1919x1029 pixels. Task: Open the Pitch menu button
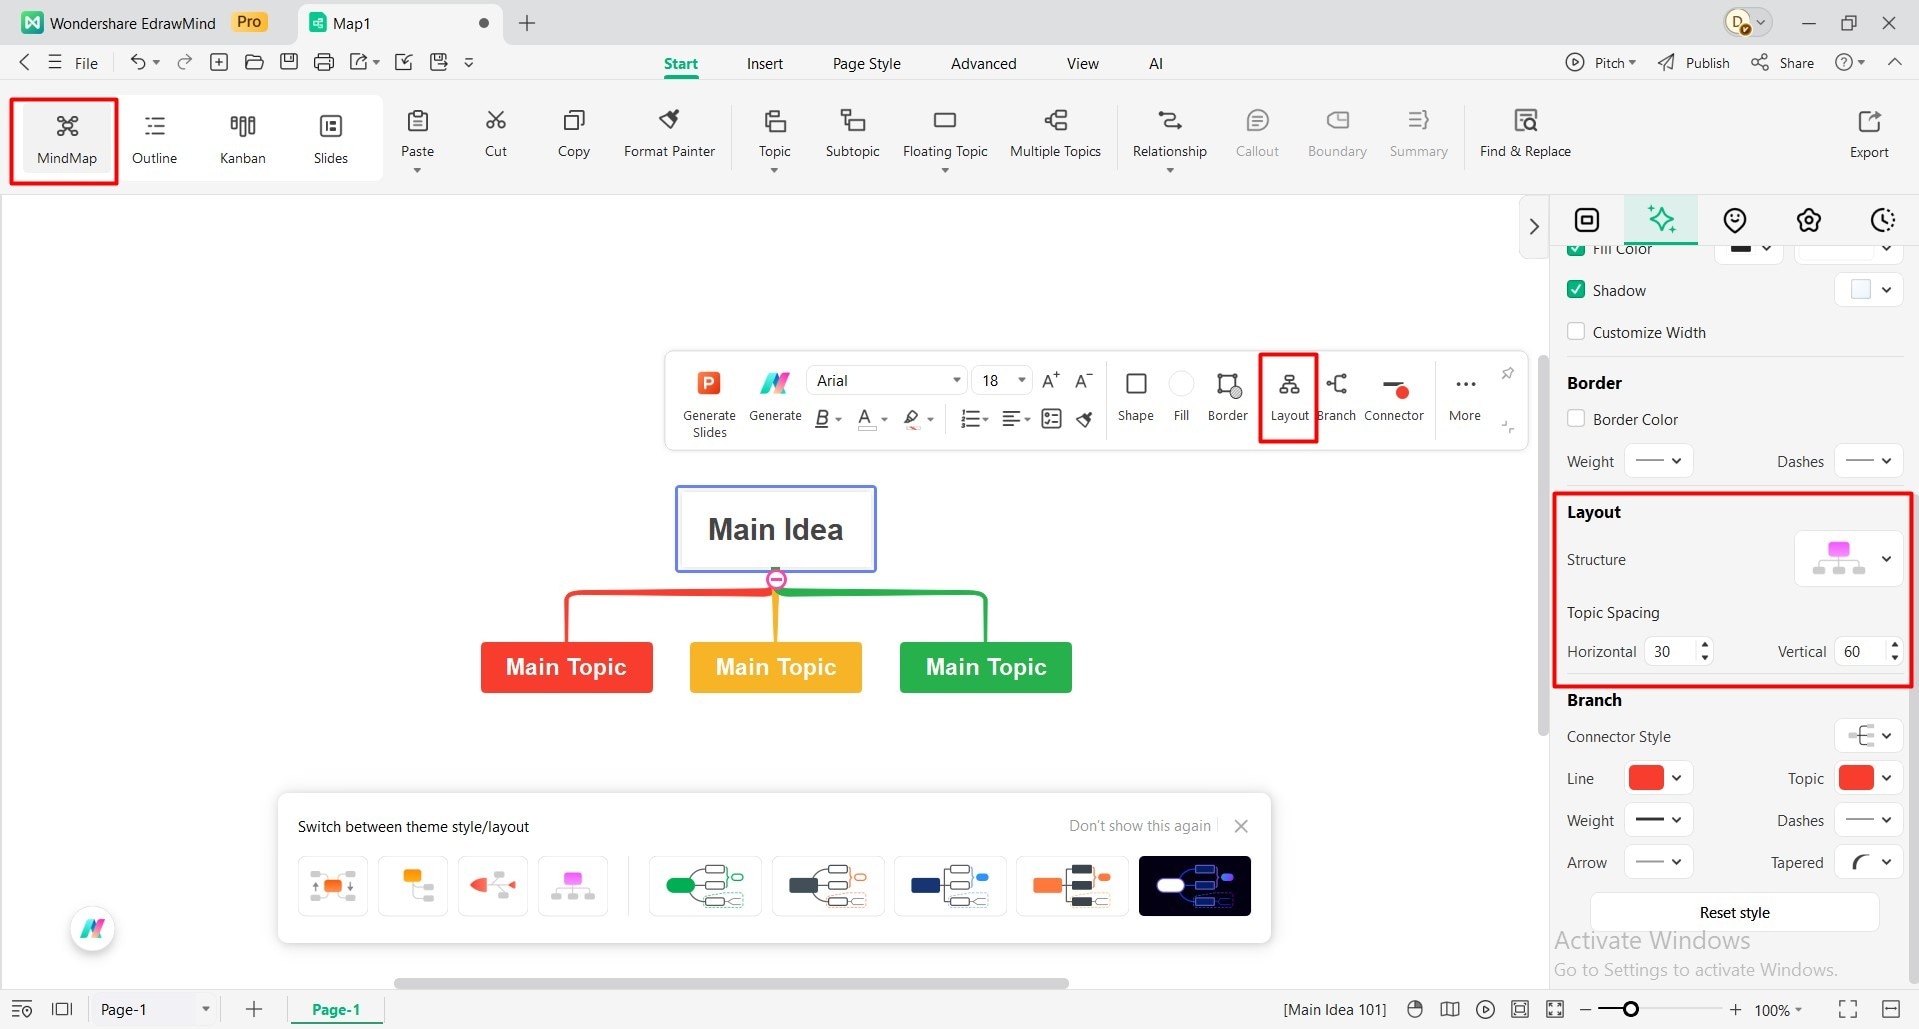coord(1600,62)
